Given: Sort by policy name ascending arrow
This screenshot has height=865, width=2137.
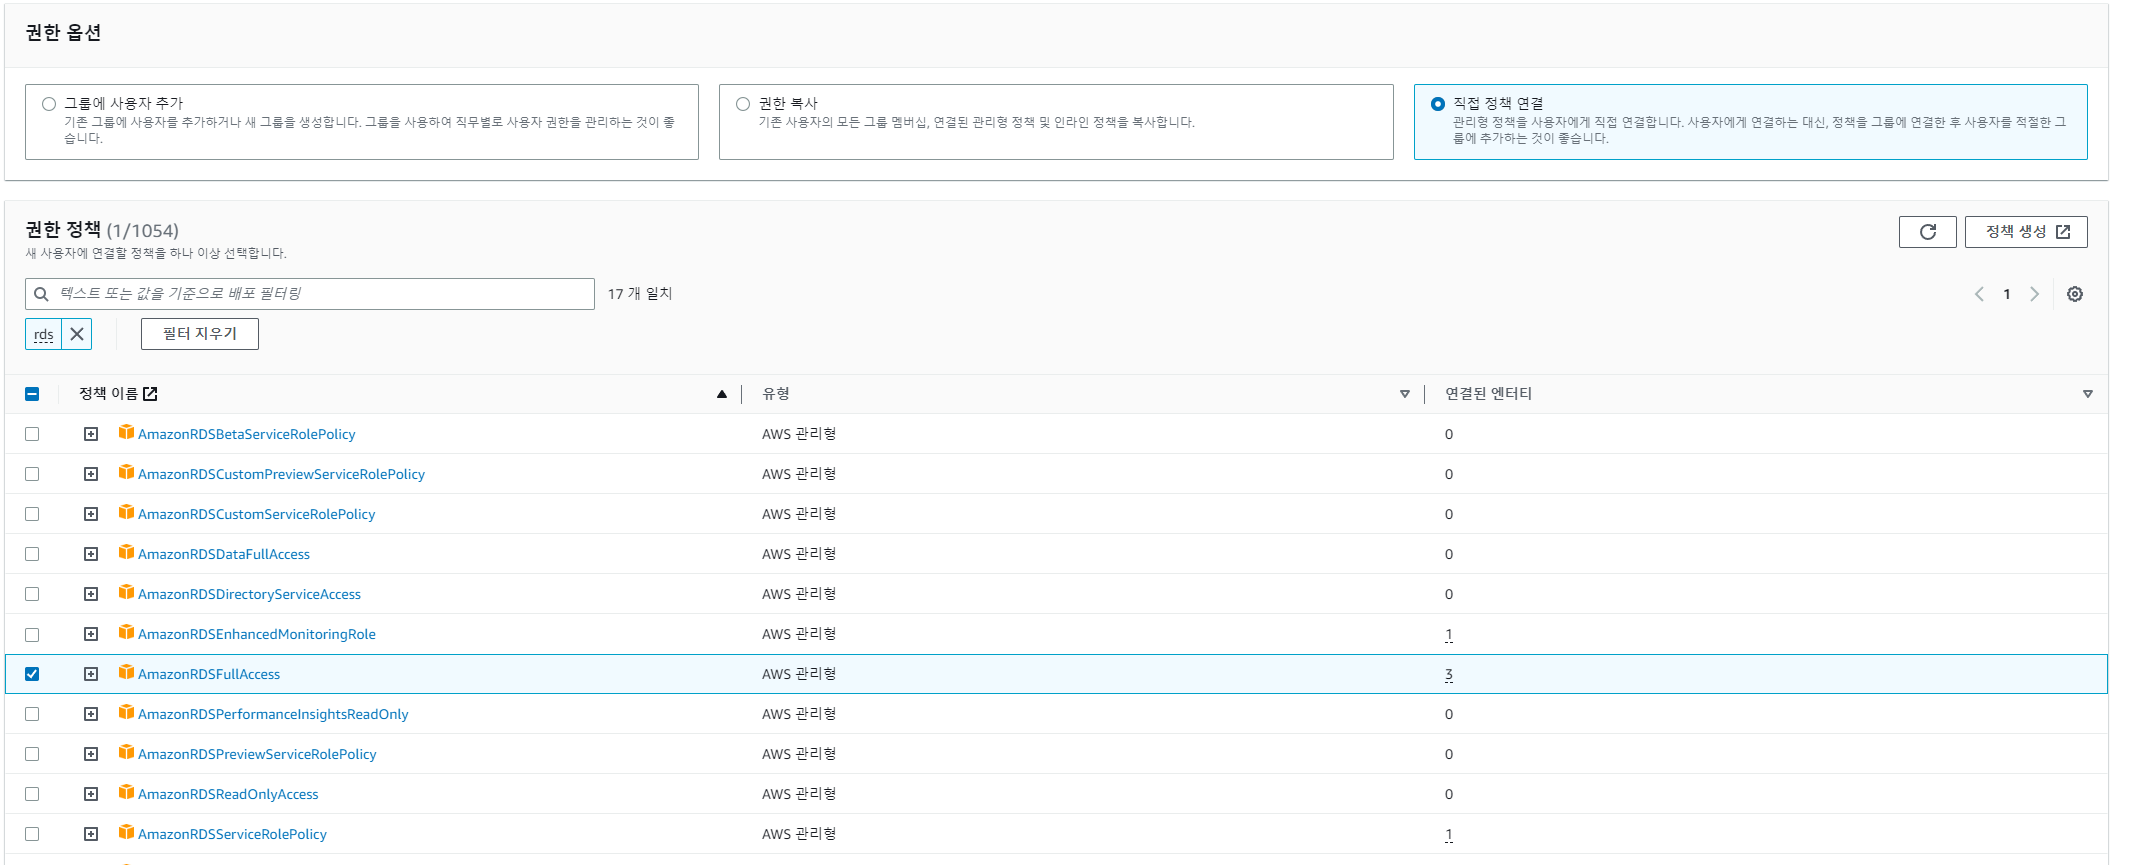Looking at the screenshot, I should click(x=722, y=394).
